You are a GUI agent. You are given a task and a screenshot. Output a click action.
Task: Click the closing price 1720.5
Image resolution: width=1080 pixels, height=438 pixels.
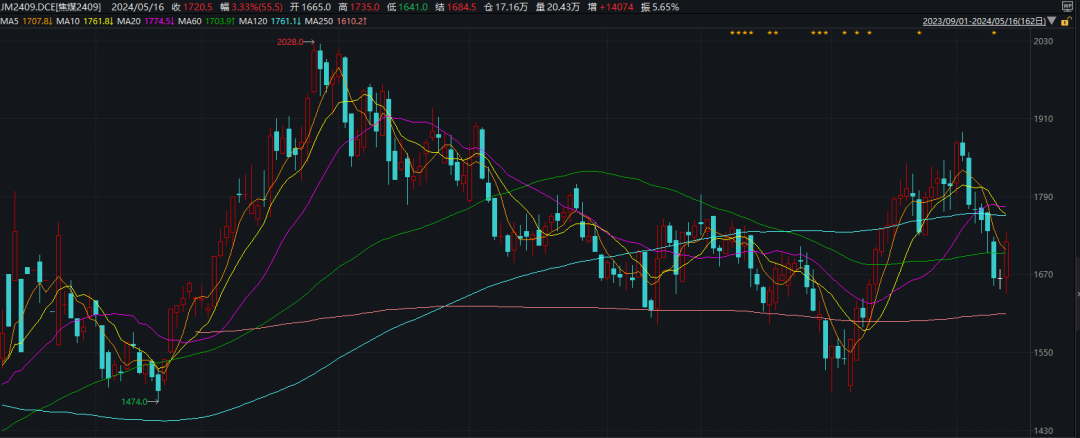[x=198, y=8]
